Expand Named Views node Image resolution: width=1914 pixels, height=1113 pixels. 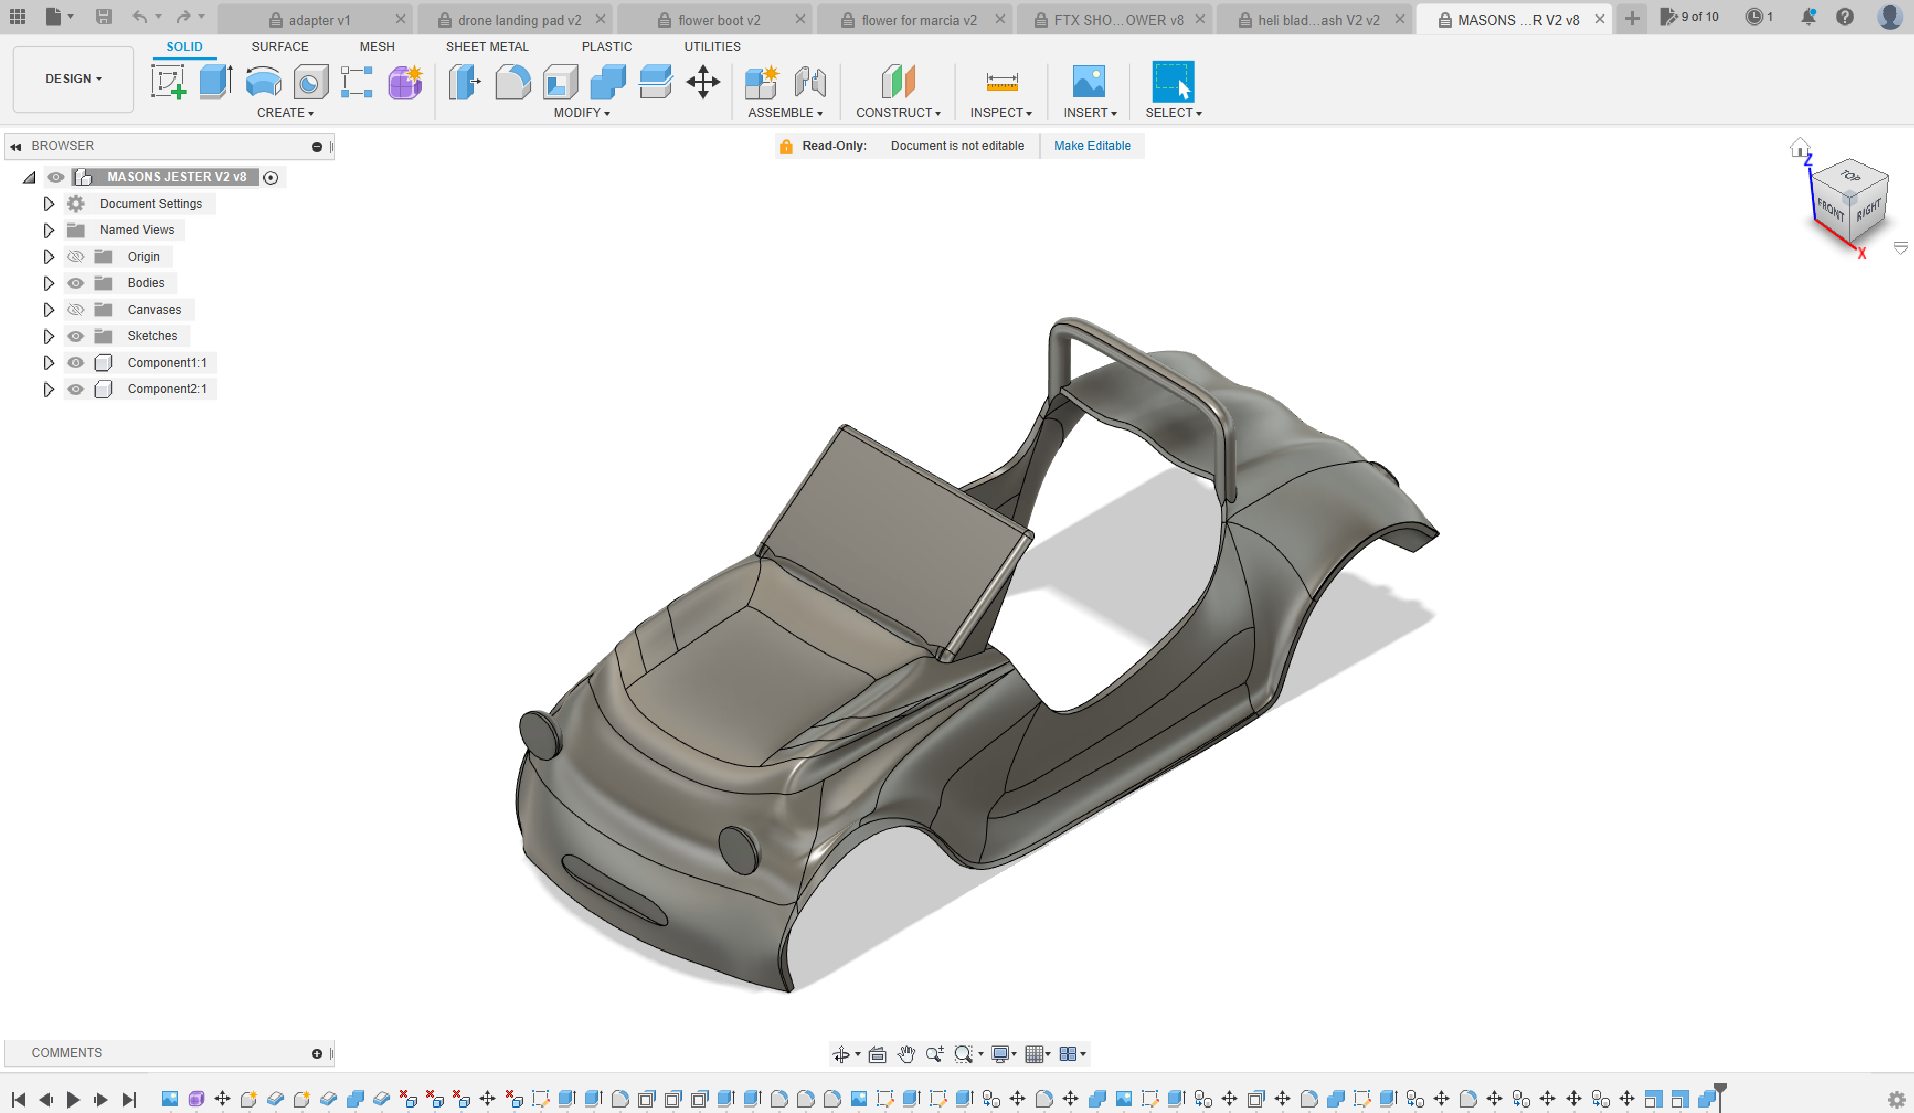point(48,230)
